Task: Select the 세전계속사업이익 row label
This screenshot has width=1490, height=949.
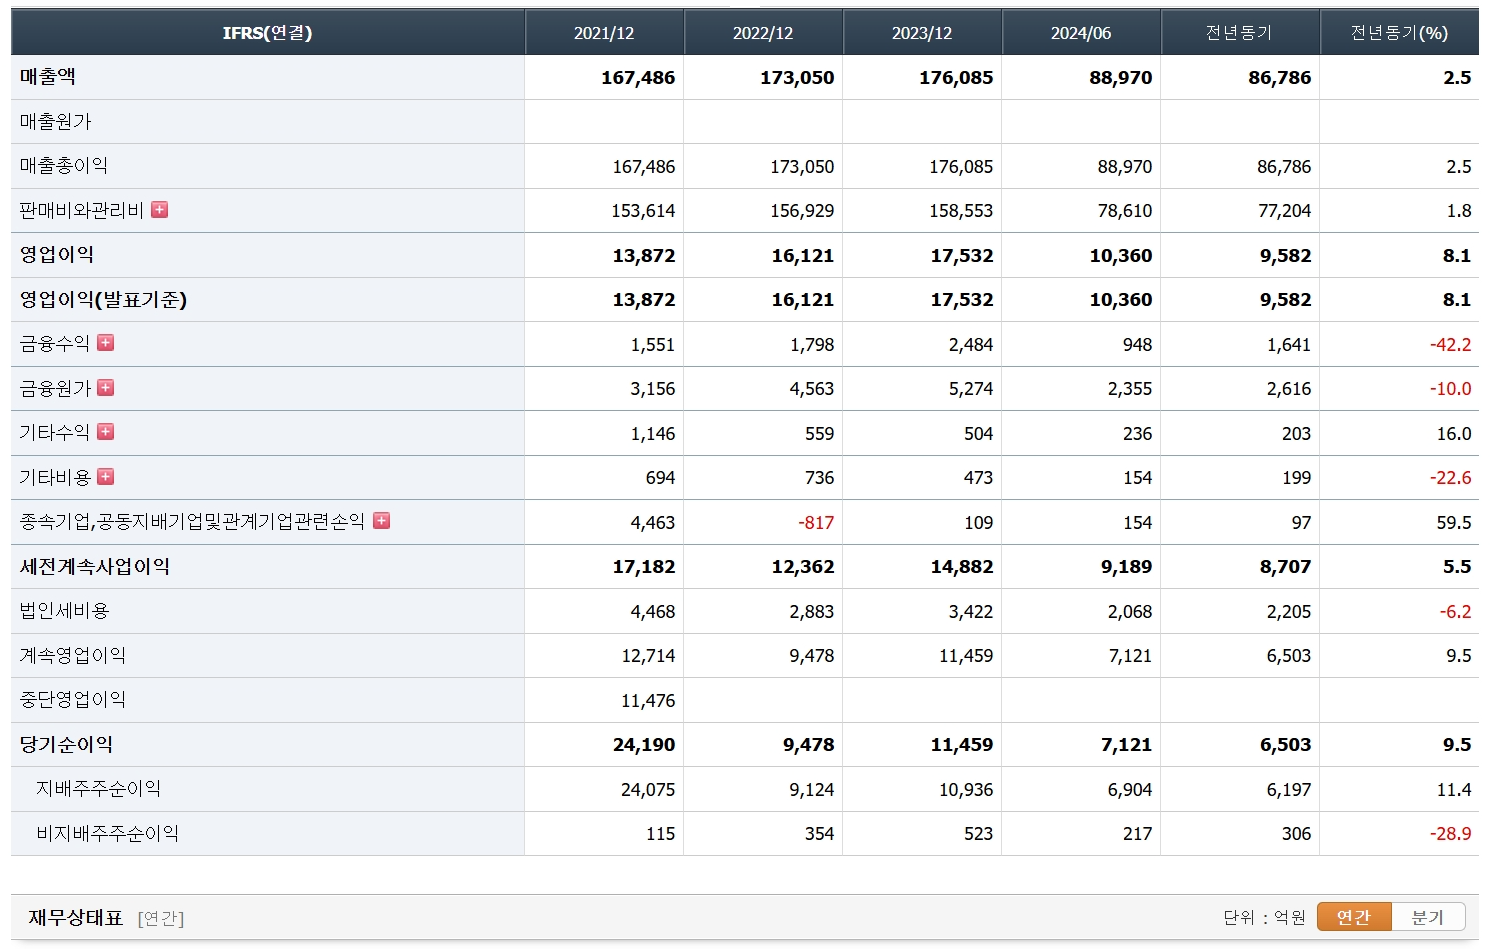Action: click(x=95, y=566)
